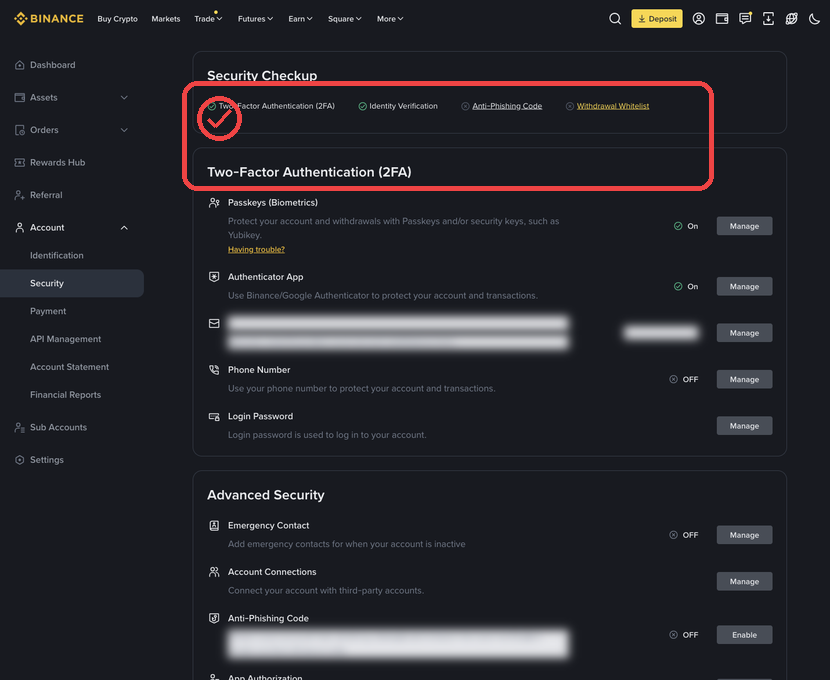830x680 pixels.
Task: Open the language globe icon
Action: point(791,19)
